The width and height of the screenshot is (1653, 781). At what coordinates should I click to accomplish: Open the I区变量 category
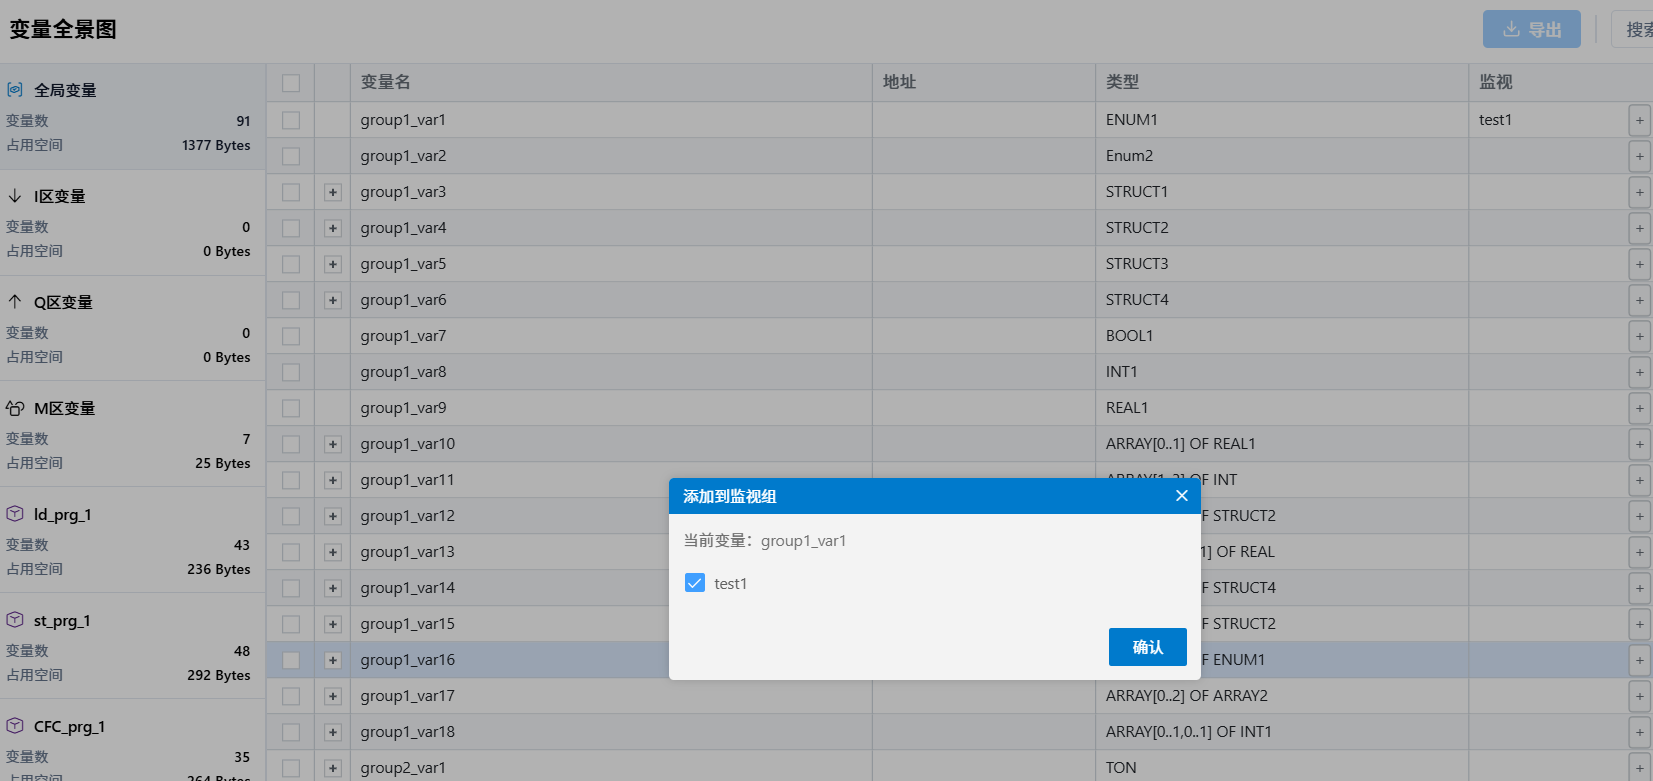click(132, 223)
